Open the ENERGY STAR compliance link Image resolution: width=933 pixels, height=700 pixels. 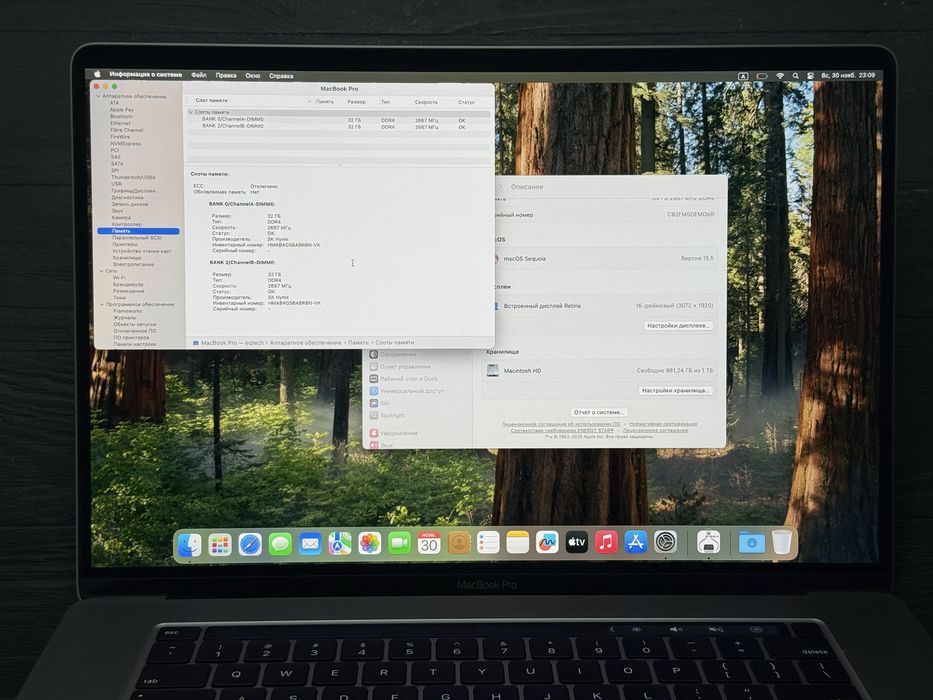[562, 430]
